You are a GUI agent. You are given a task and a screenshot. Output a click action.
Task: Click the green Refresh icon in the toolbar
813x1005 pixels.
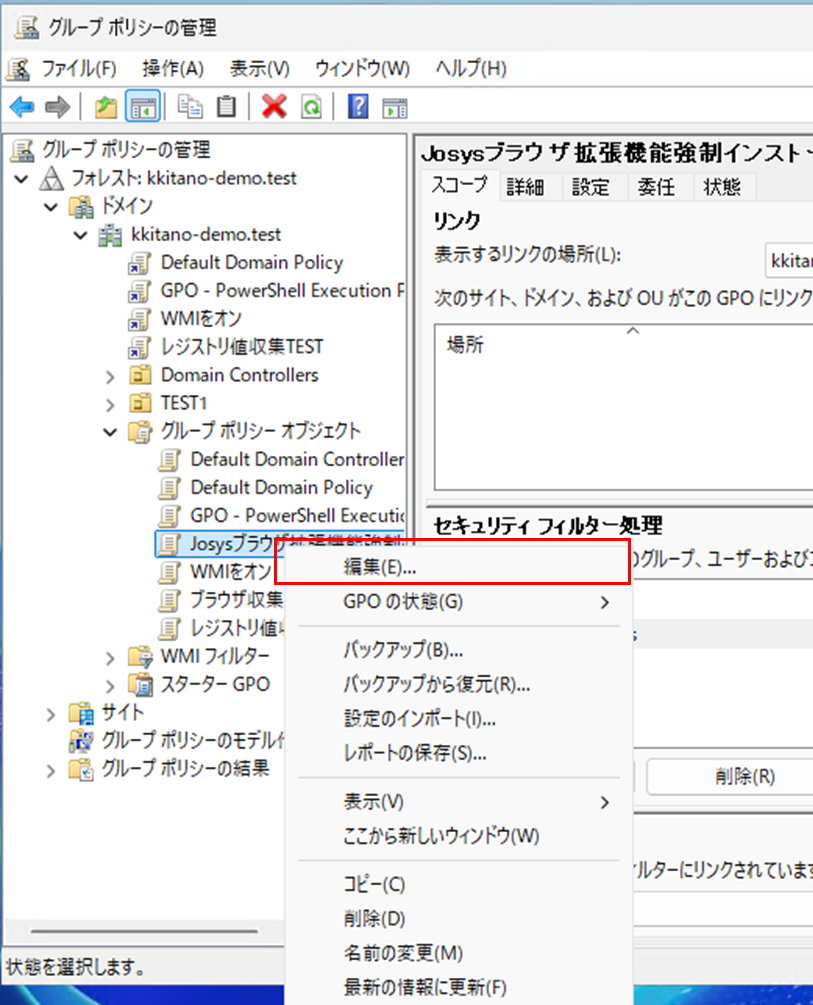[x=312, y=107]
